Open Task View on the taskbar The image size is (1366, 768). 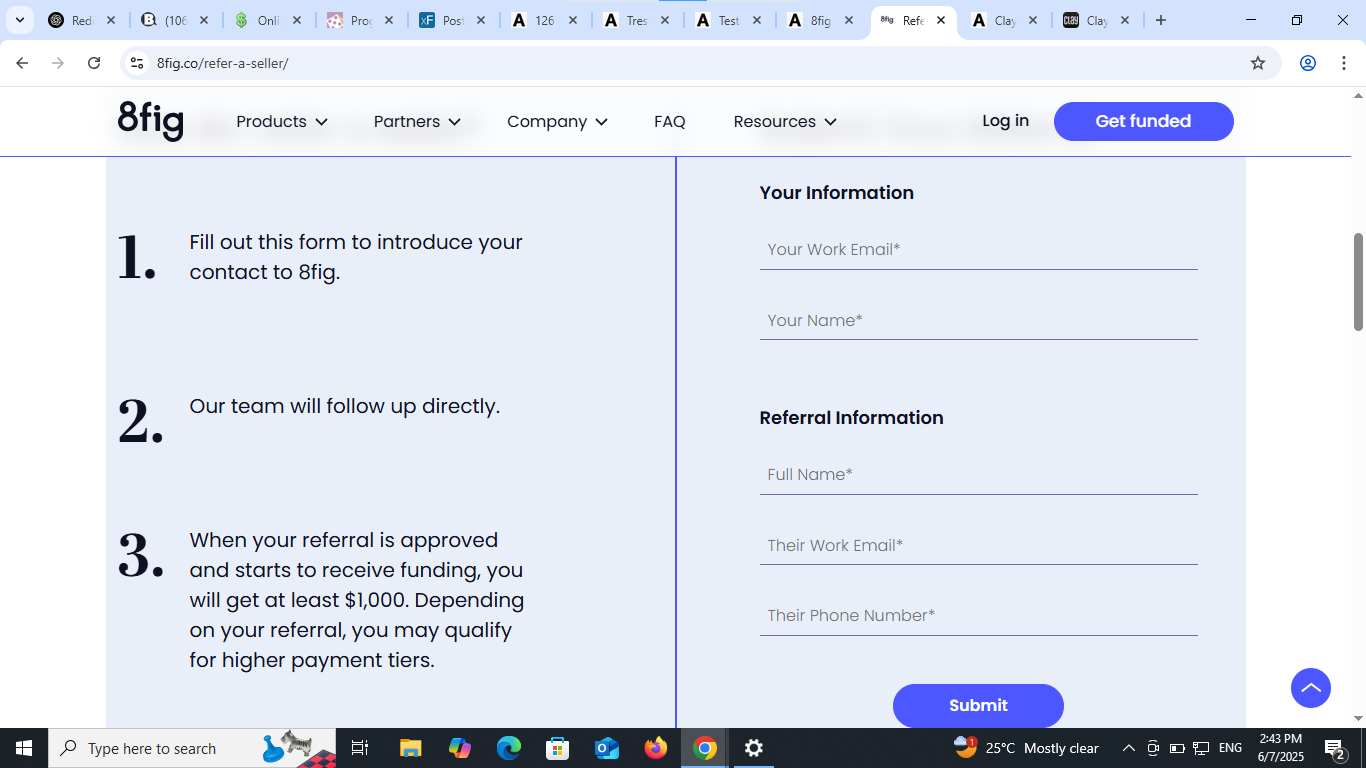(360, 748)
